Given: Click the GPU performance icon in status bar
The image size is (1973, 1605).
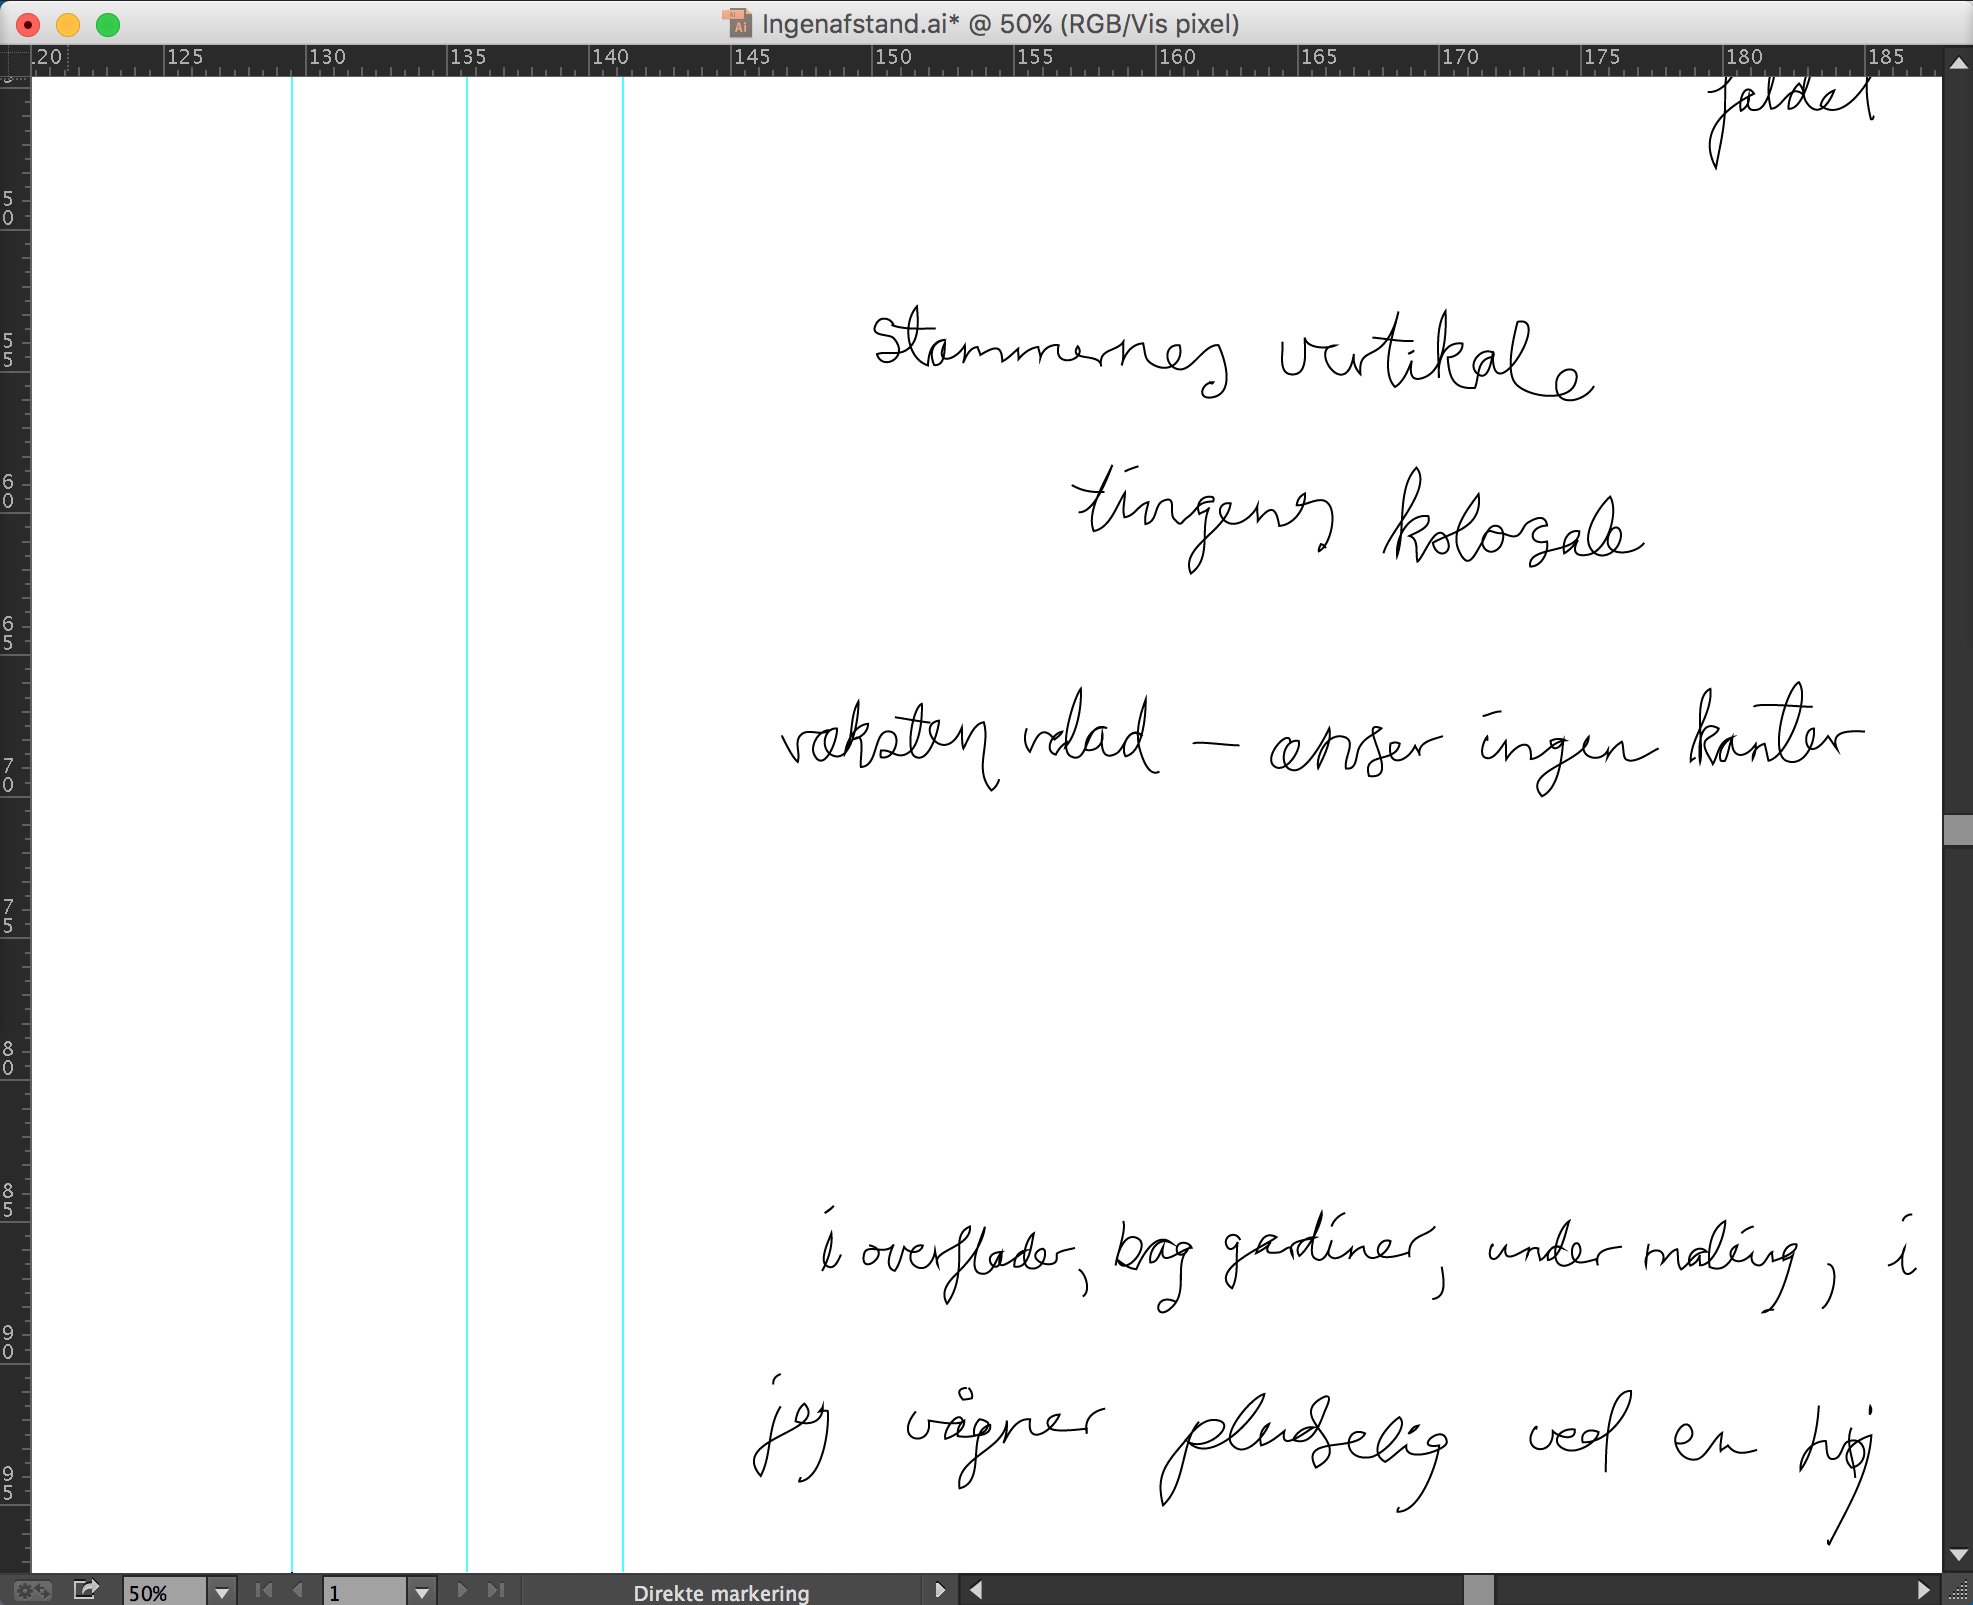Looking at the screenshot, I should click(33, 1590).
